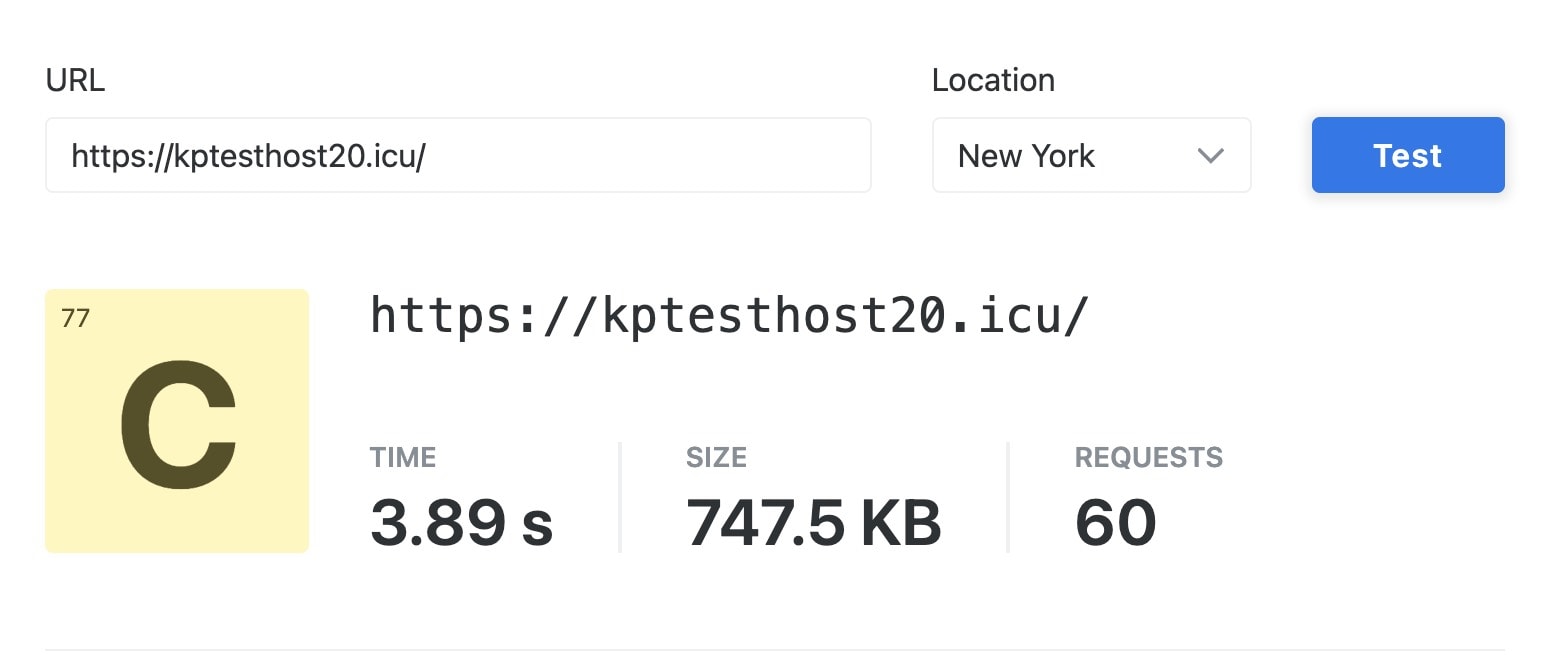Select the tested URL heading text
Viewport: 1562px width, 662px height.
tap(728, 316)
